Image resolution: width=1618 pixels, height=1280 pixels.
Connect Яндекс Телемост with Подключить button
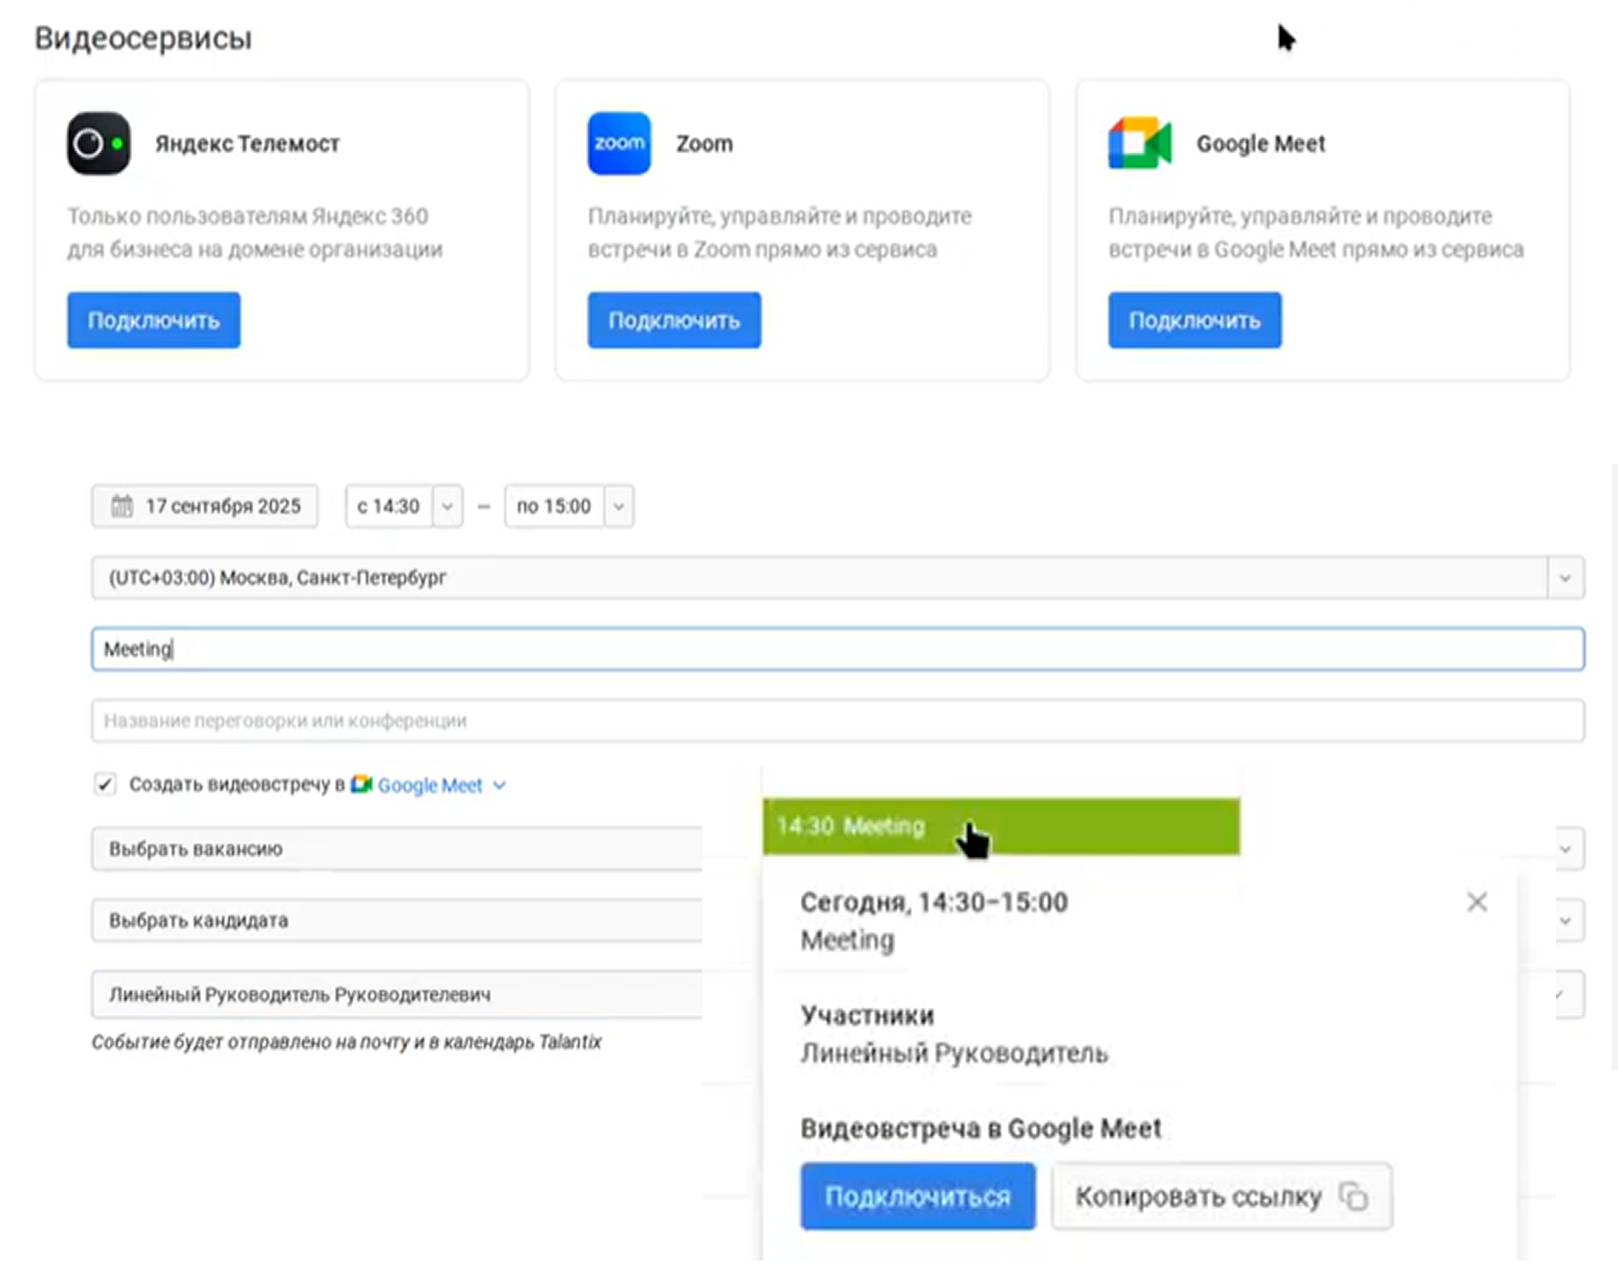(153, 320)
